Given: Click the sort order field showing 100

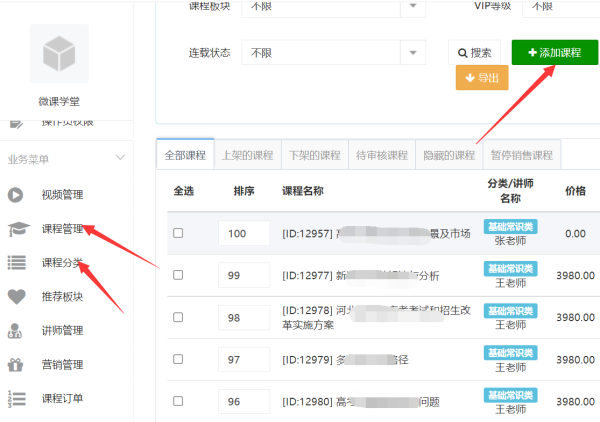Looking at the screenshot, I should tap(244, 233).
